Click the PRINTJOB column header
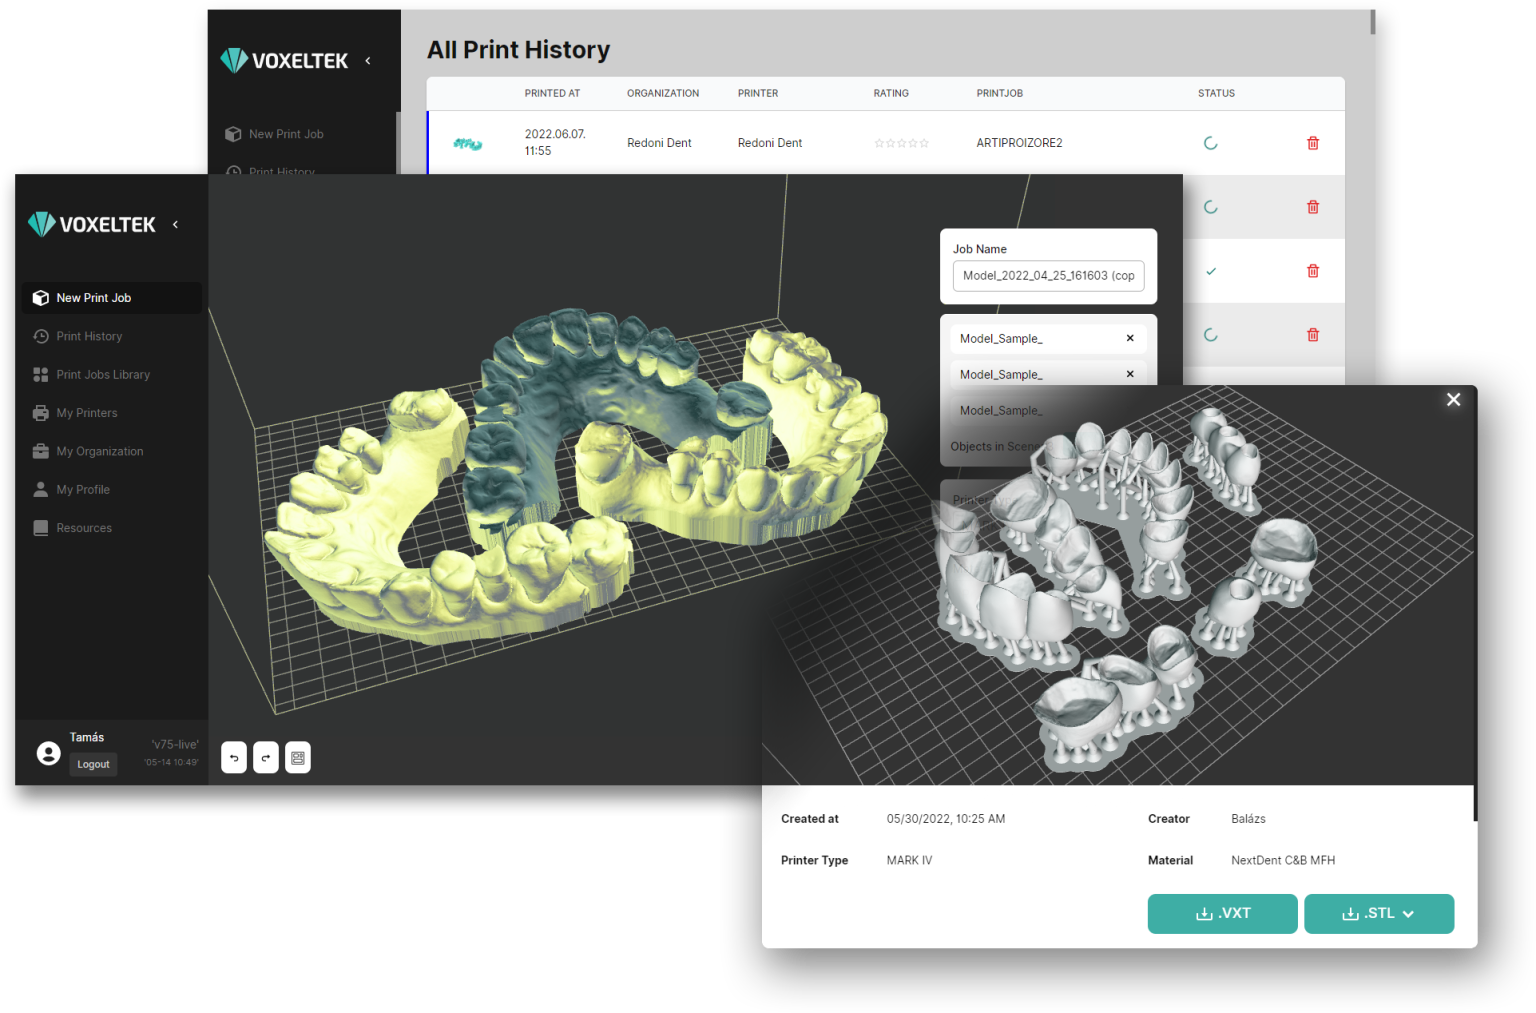 point(1000,93)
